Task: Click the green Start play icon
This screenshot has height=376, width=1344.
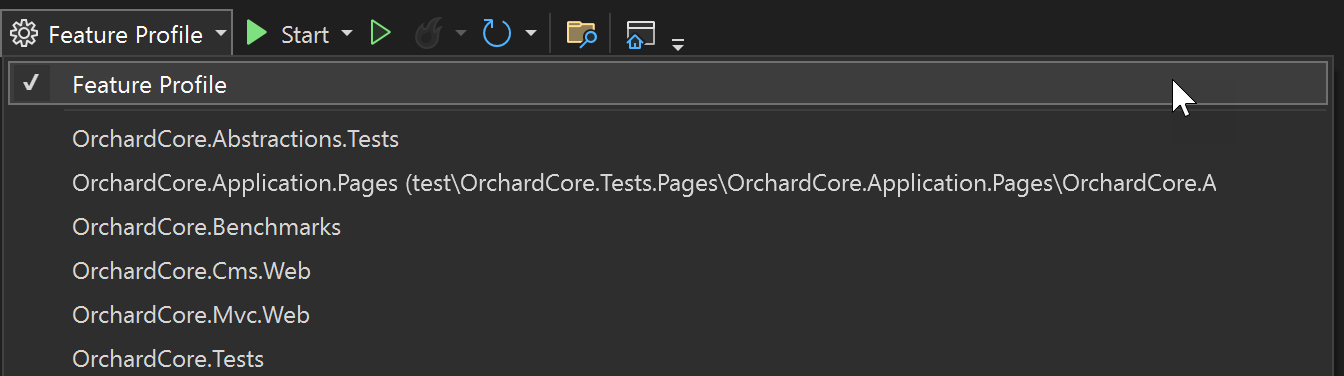Action: point(257,34)
